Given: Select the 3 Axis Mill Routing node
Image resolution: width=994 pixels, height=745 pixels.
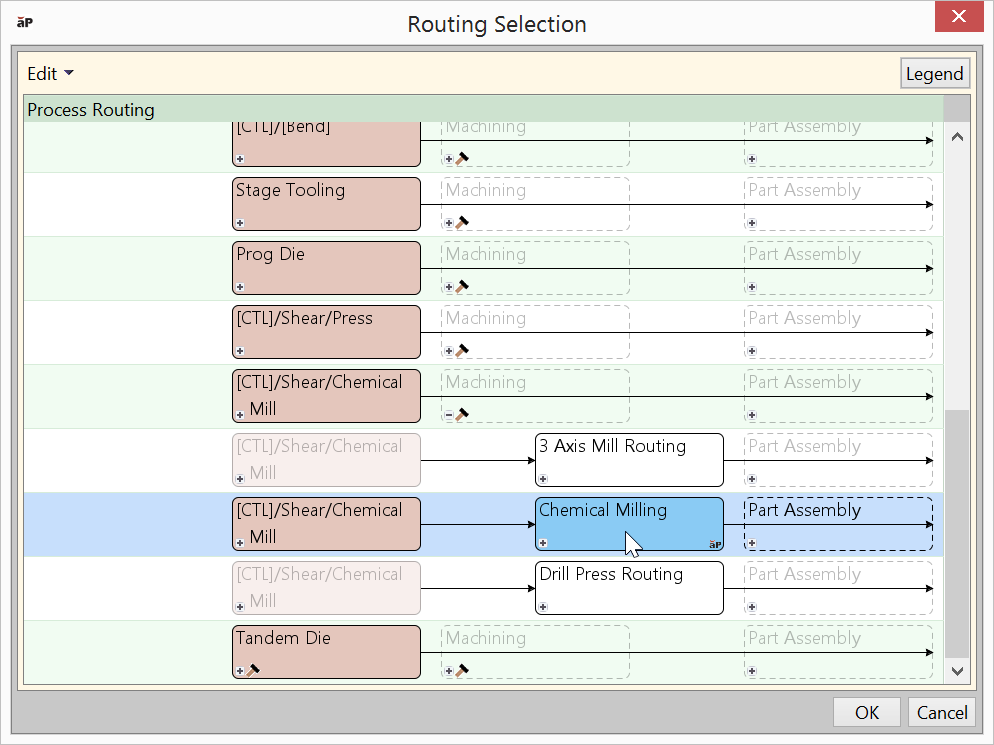Looking at the screenshot, I should (x=628, y=459).
